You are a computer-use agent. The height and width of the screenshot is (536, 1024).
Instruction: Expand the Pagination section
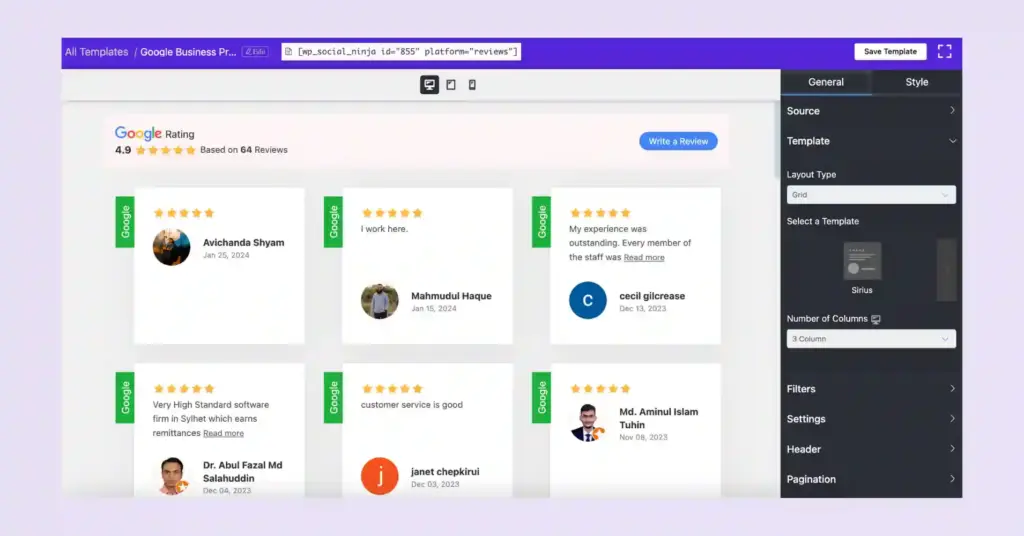(871, 479)
